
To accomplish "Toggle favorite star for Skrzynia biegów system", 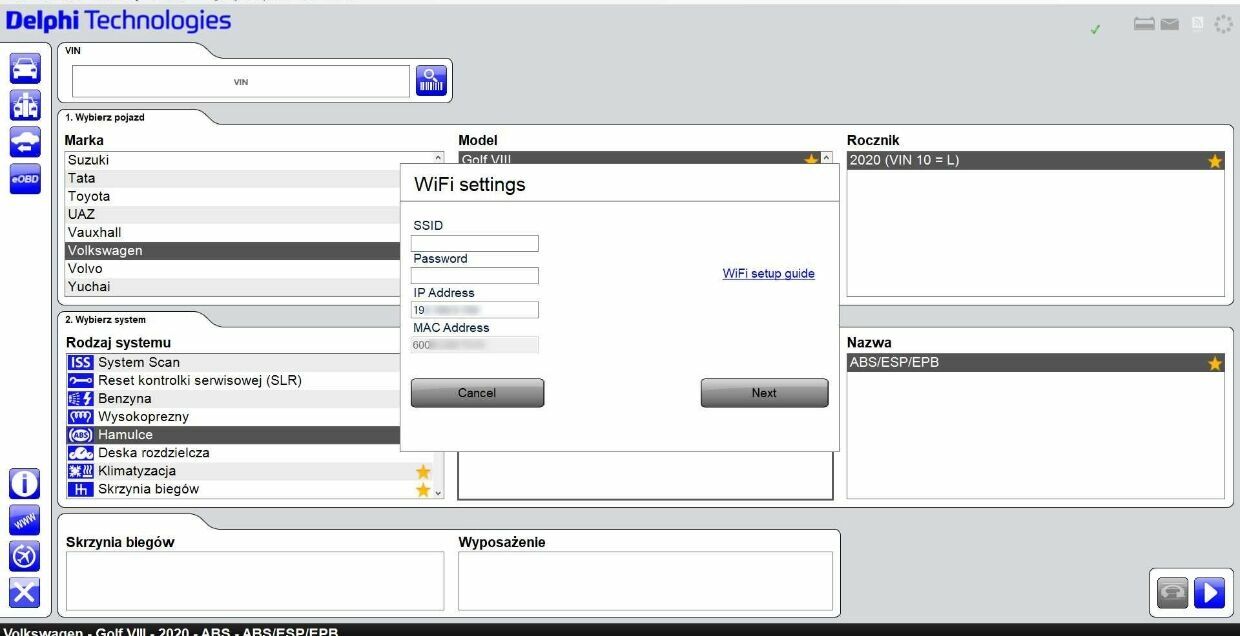I will pos(423,489).
